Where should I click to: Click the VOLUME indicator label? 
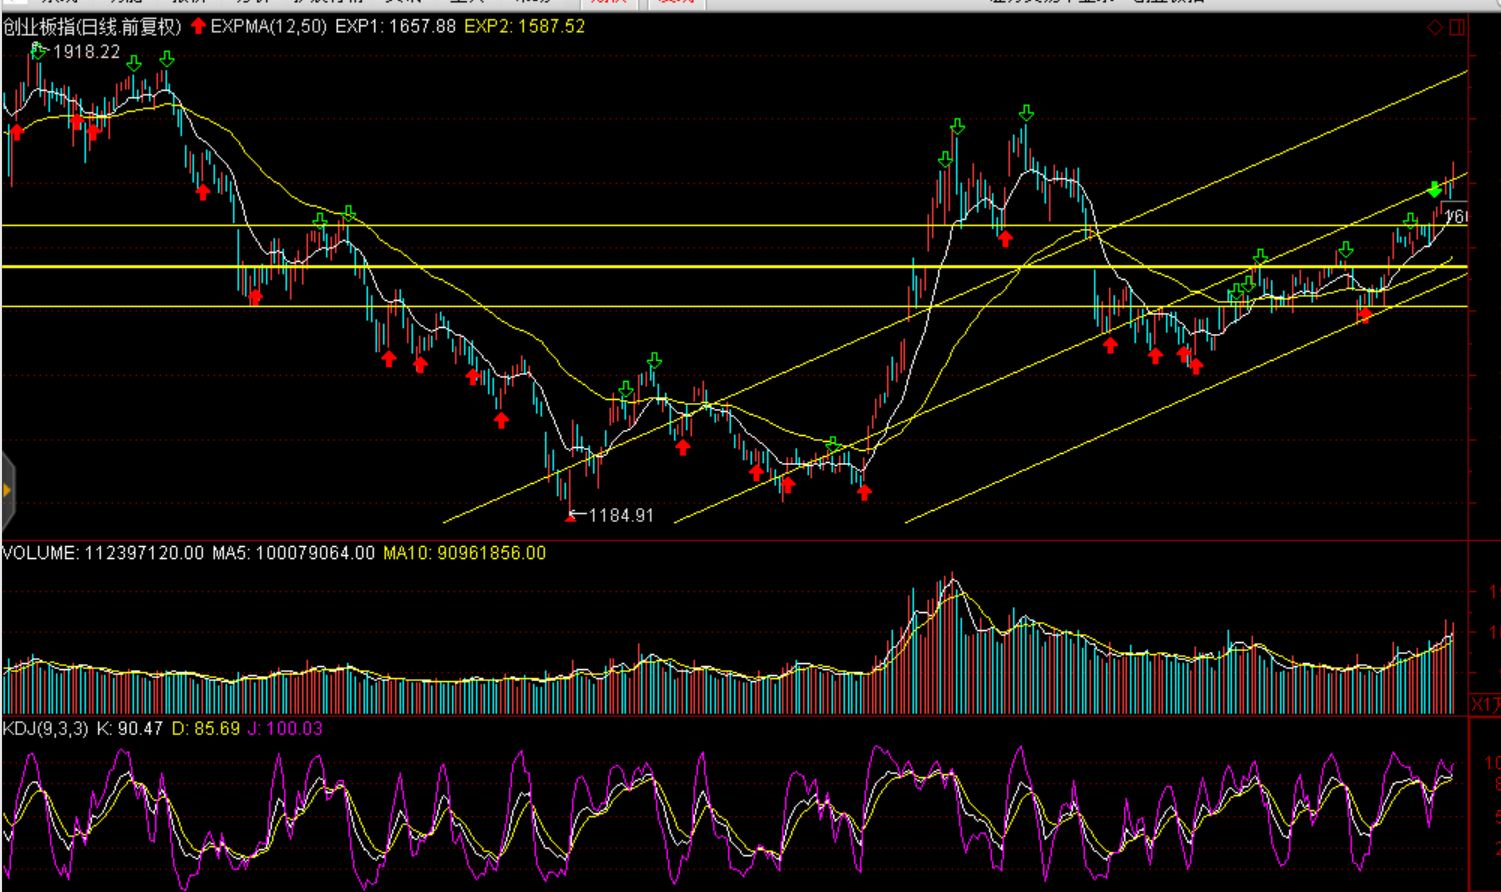click(40, 553)
